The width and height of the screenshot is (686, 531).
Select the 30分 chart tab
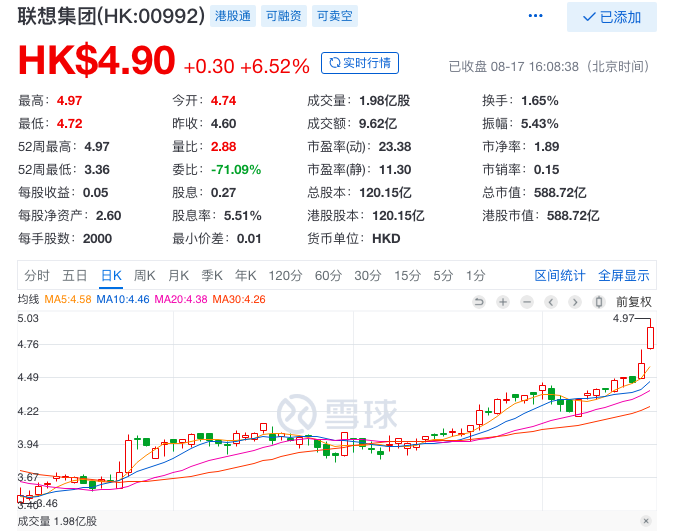[x=368, y=276]
